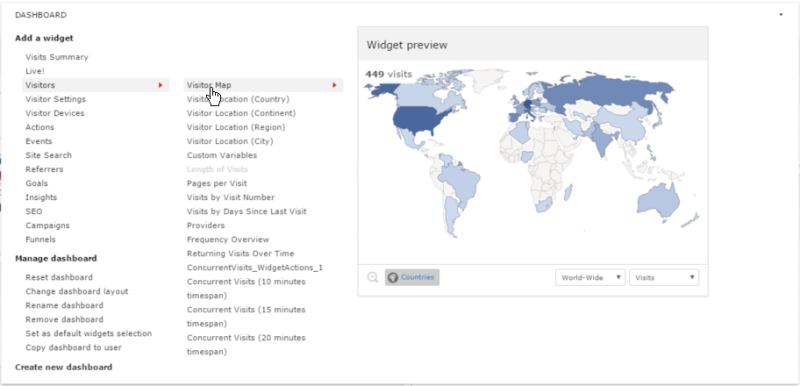Image resolution: width=800 pixels, height=386 pixels.
Task: Click Change dashboard layout
Action: [77, 292]
